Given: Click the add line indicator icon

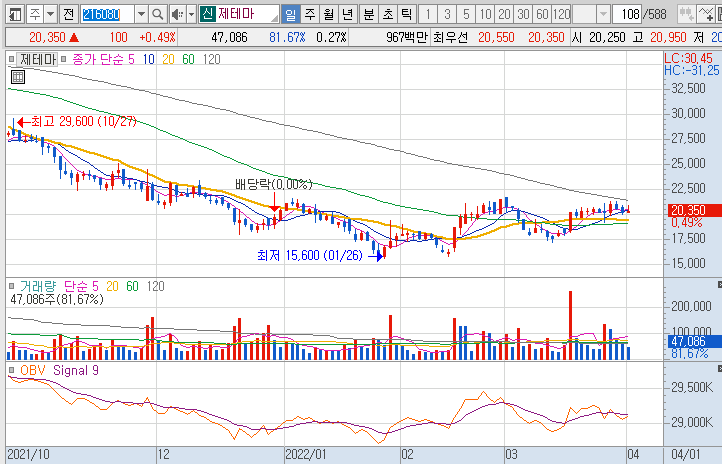Looking at the screenshot, I should pos(705,15).
